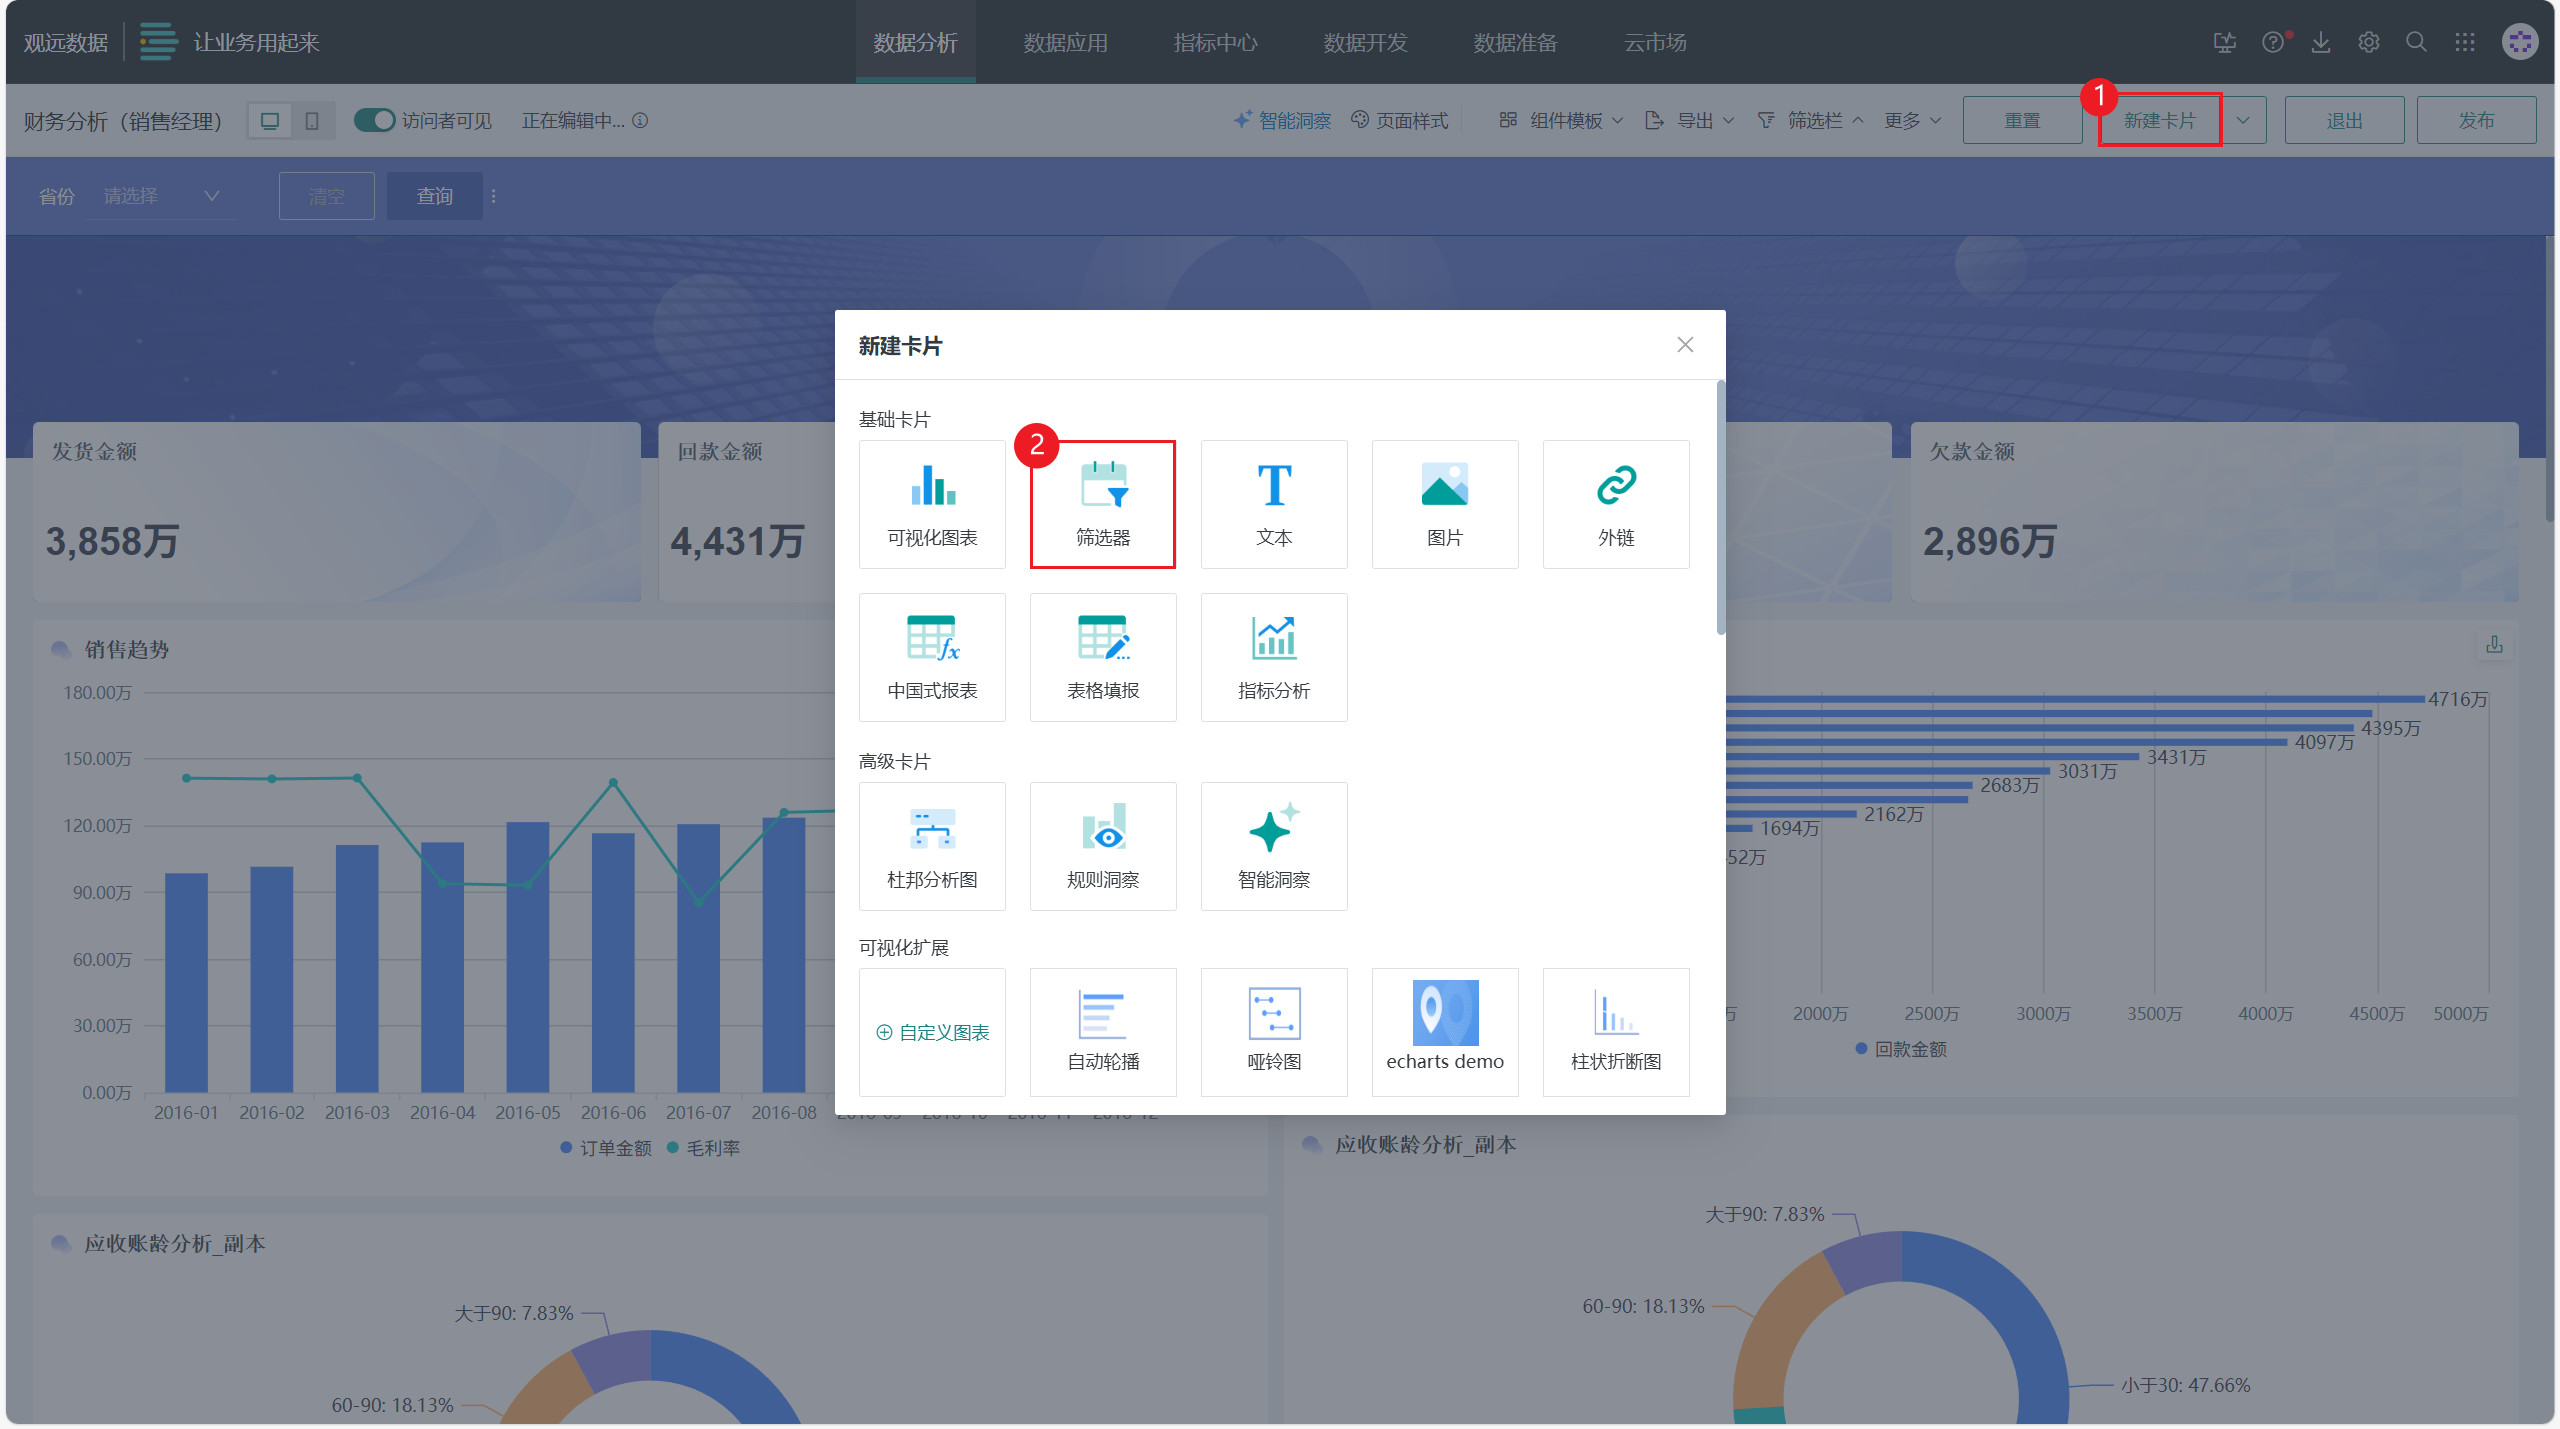Pick the 文本 text card

pos(1273,504)
